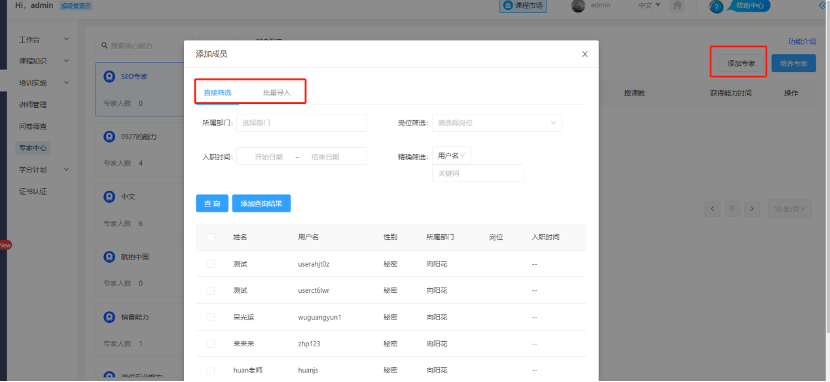Expand the 工作台 sidebar menu chevron
The width and height of the screenshot is (830, 382).
click(x=66, y=40)
